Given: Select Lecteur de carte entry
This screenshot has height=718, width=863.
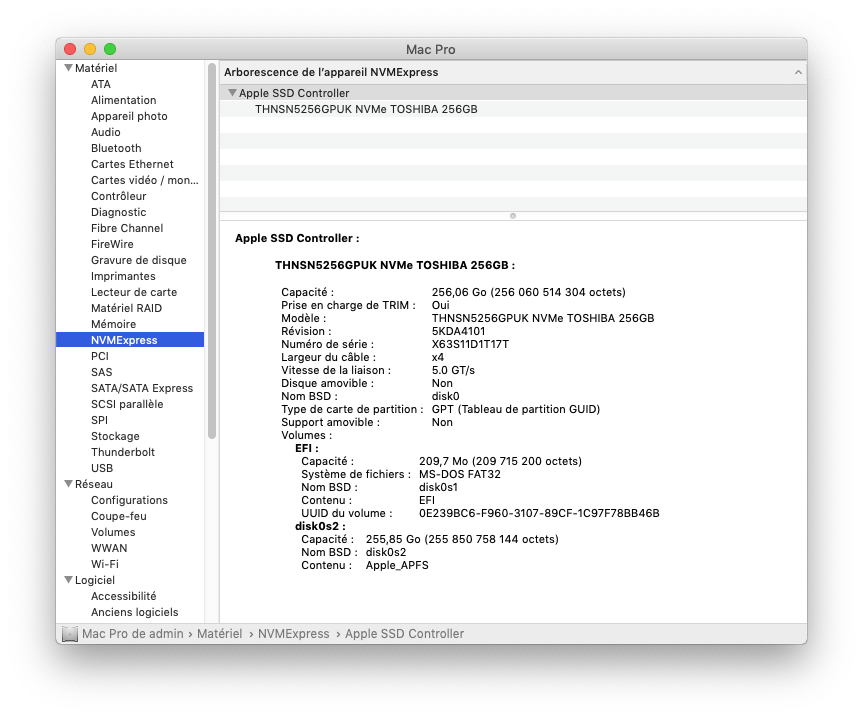Looking at the screenshot, I should coord(134,292).
